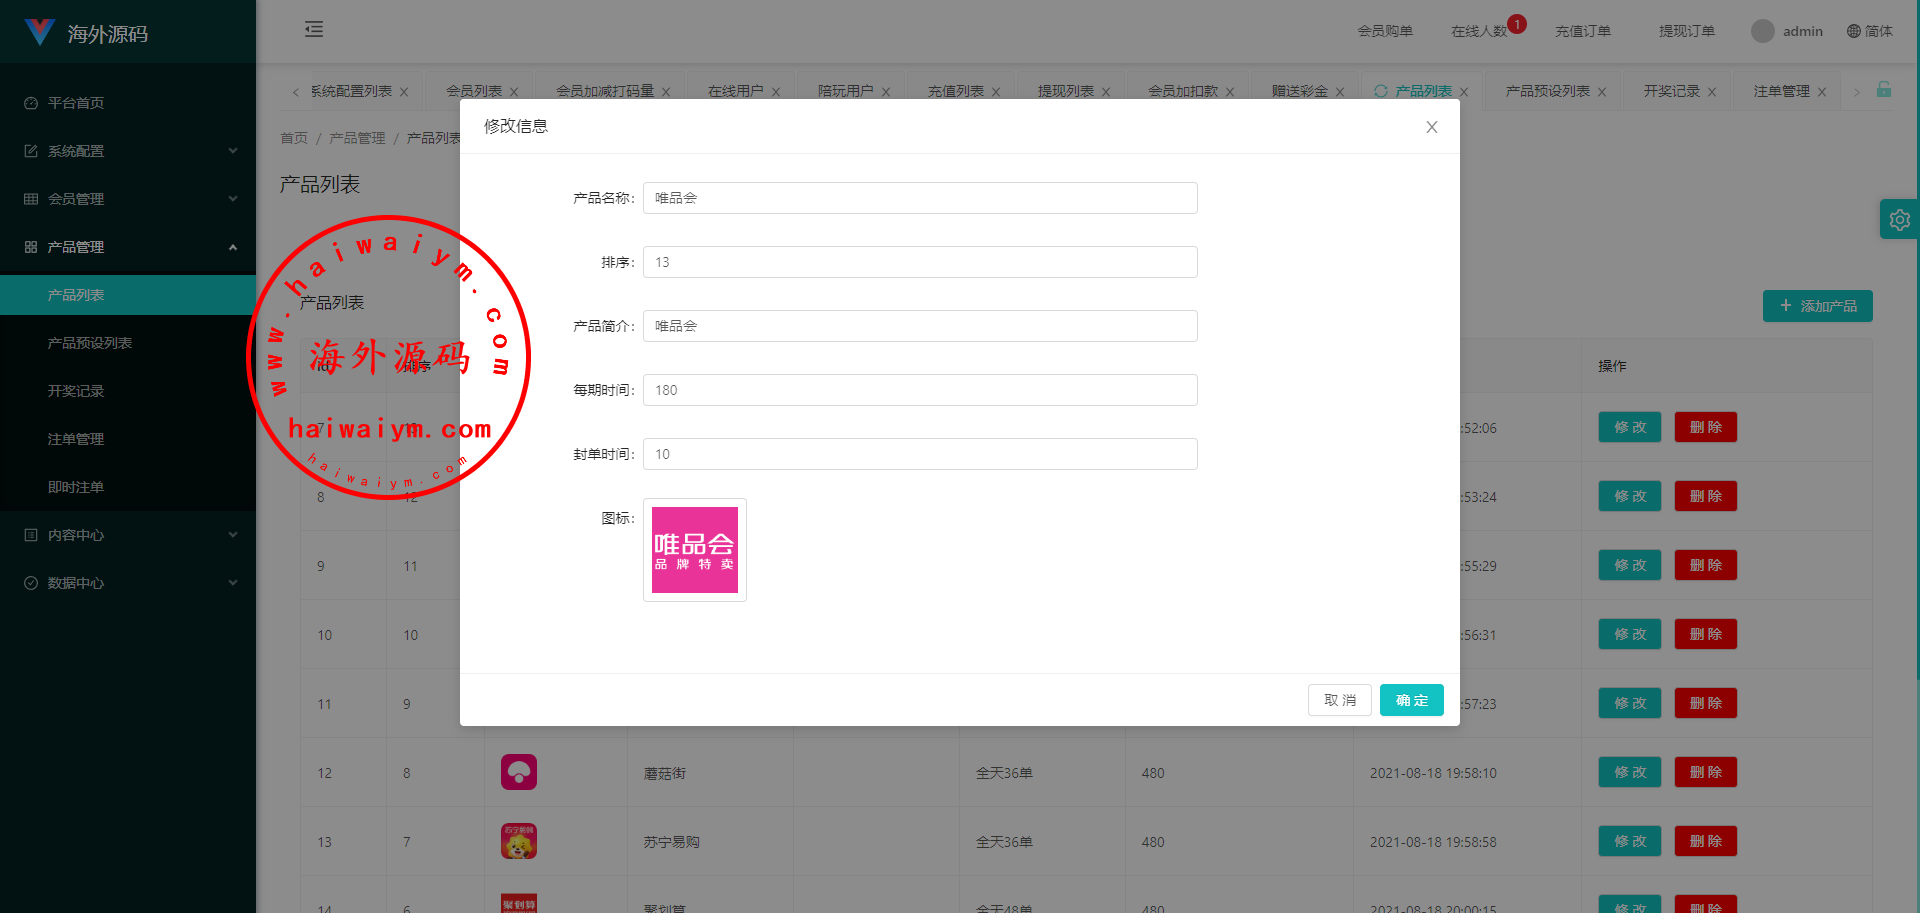Screen dimensions: 1920x913
Task: Focus the 每期时间 input field
Action: [920, 390]
